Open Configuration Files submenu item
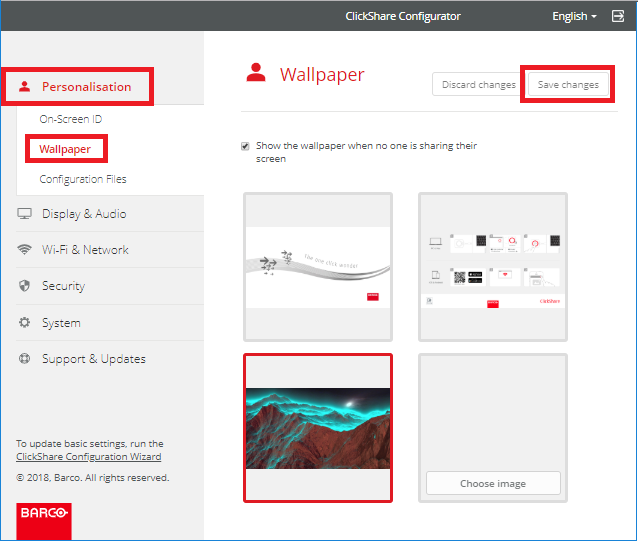 coord(83,179)
